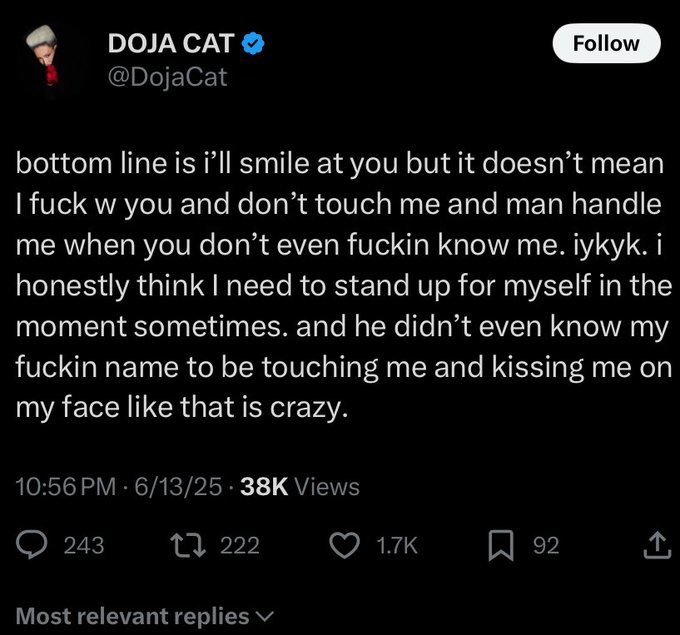Click the 1.7K likes count
Image resolution: width=680 pixels, height=635 pixels.
point(396,545)
